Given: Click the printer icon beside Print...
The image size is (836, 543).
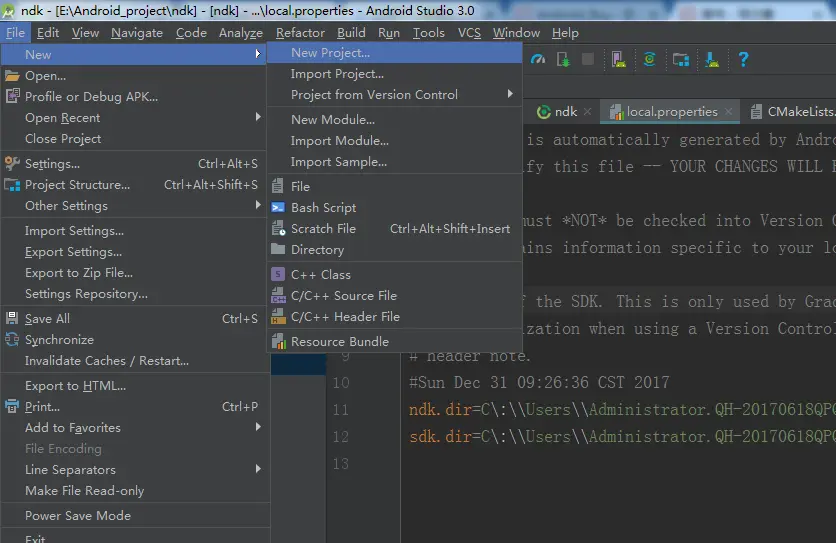Looking at the screenshot, I should (12, 406).
